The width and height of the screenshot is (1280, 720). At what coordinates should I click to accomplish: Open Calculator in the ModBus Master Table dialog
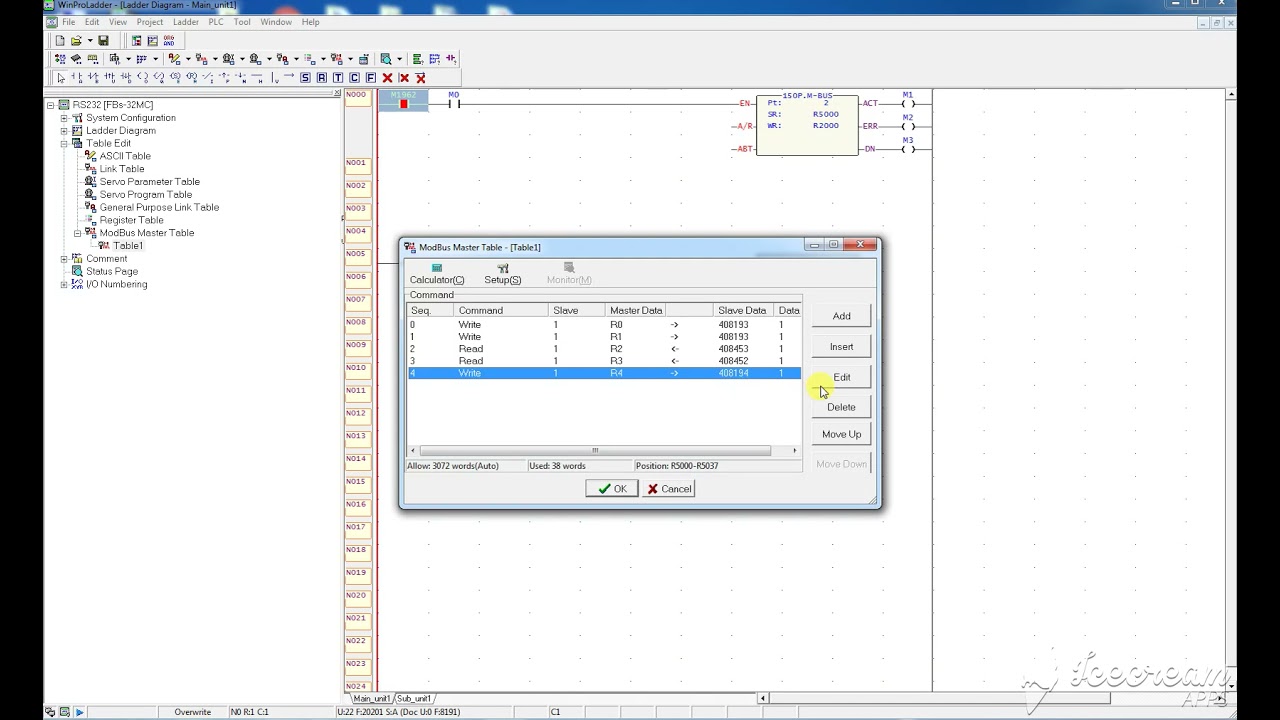[x=437, y=274]
